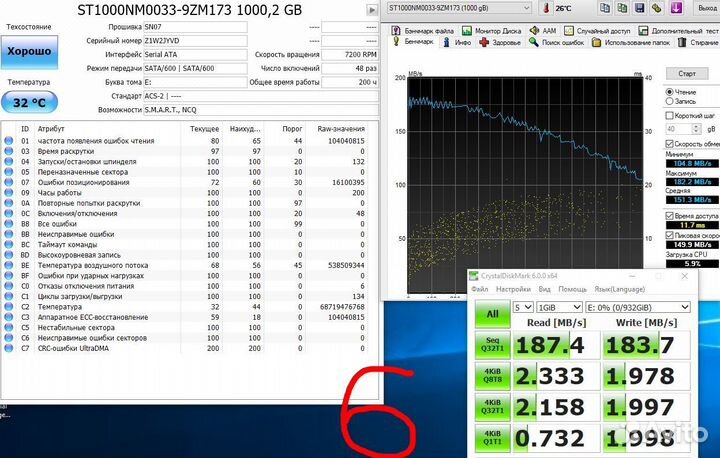Click the folder icon for Использование папок
This screenshot has height=458, width=720.
click(x=596, y=42)
